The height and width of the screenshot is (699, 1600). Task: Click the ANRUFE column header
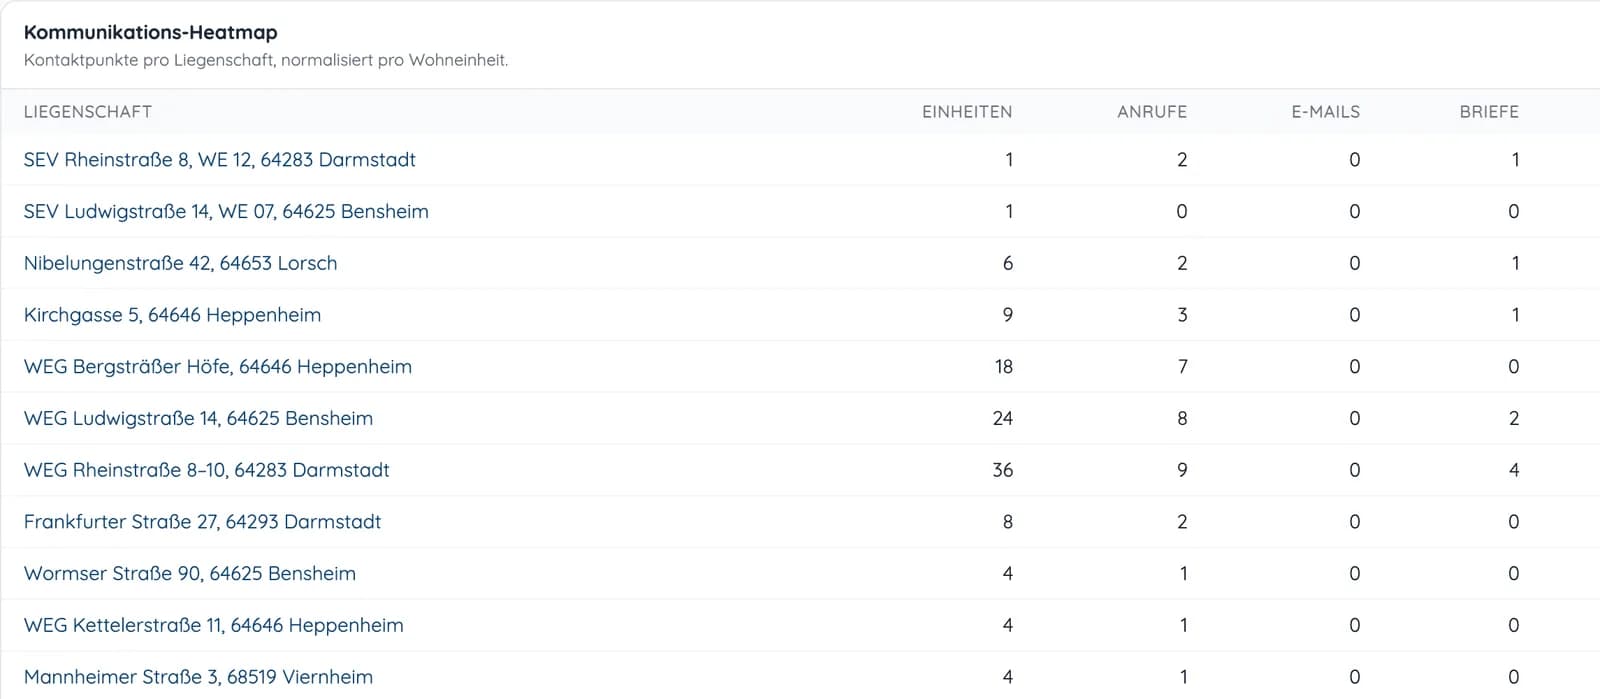1152,112
